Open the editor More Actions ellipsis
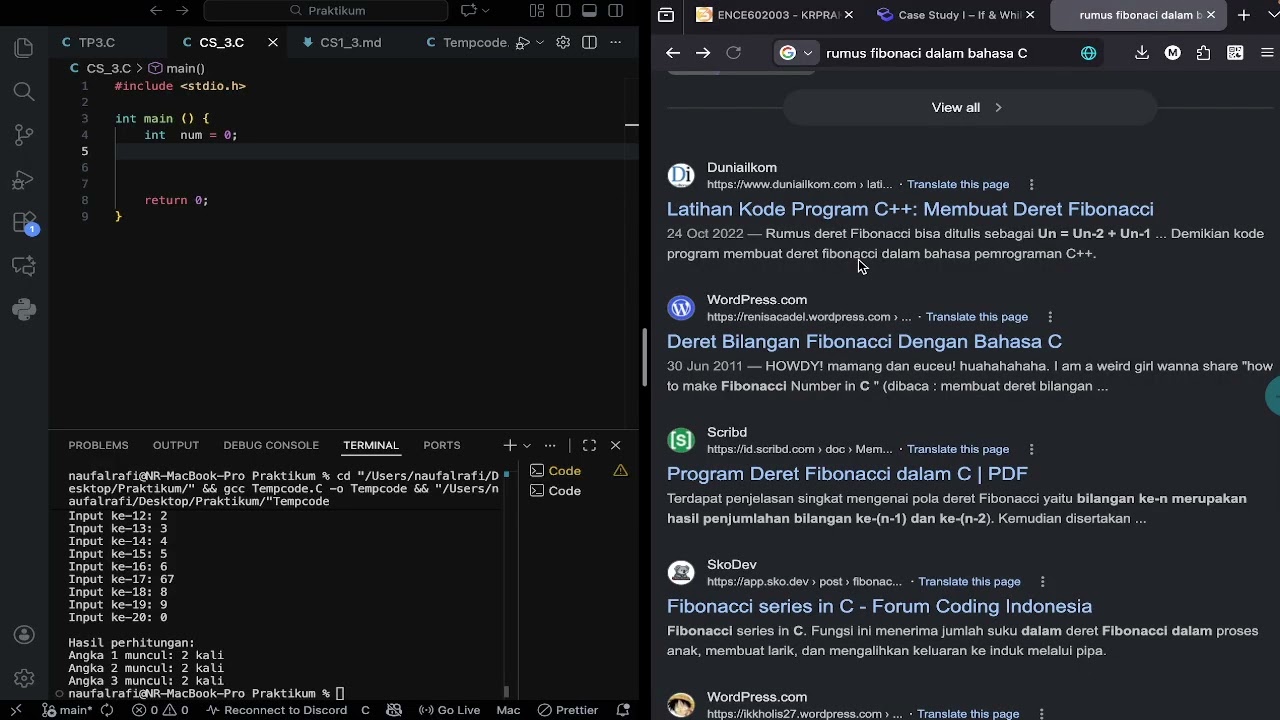Image resolution: width=1280 pixels, height=720 pixels. (x=615, y=43)
